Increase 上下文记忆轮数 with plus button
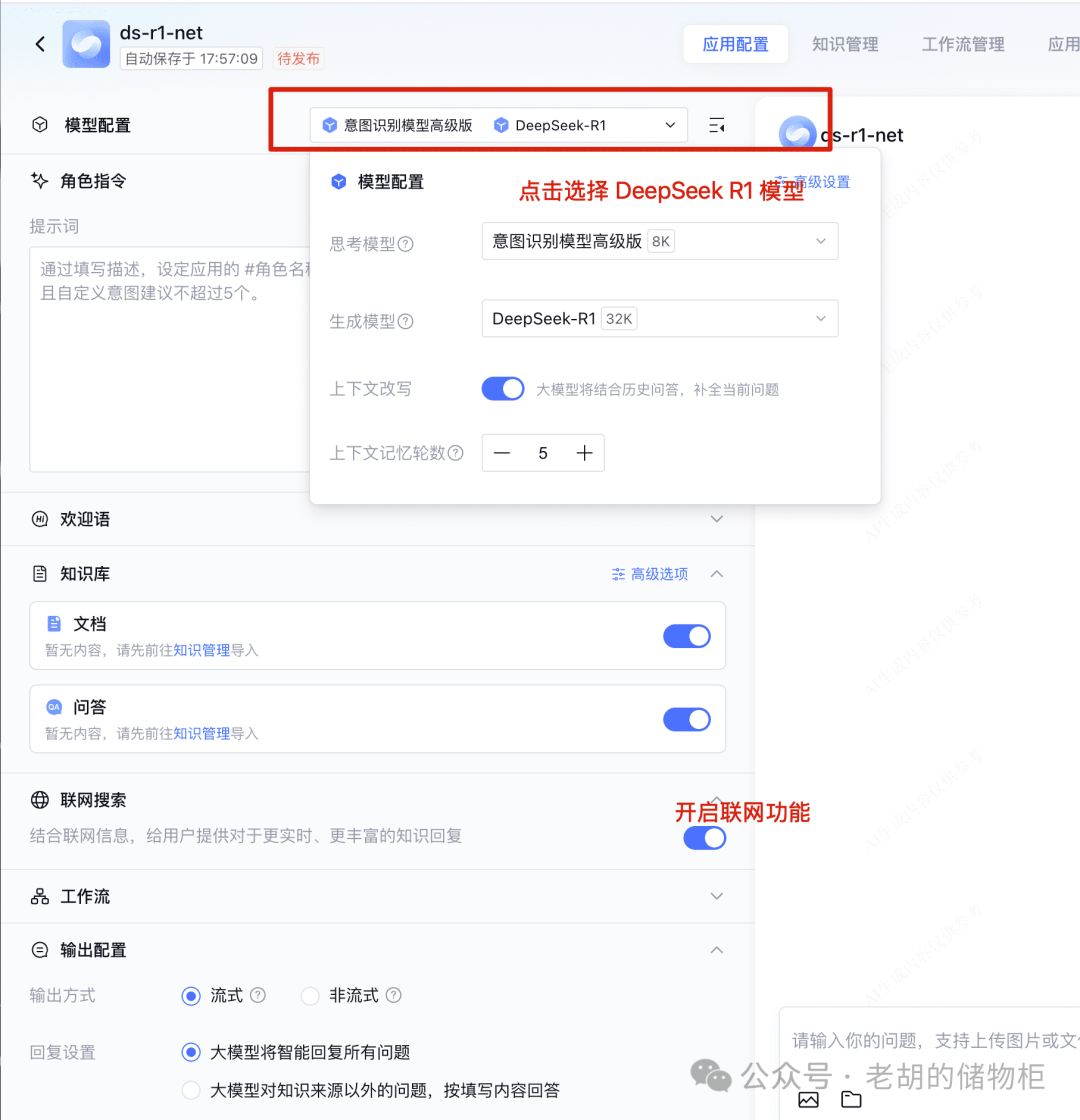 [x=584, y=453]
